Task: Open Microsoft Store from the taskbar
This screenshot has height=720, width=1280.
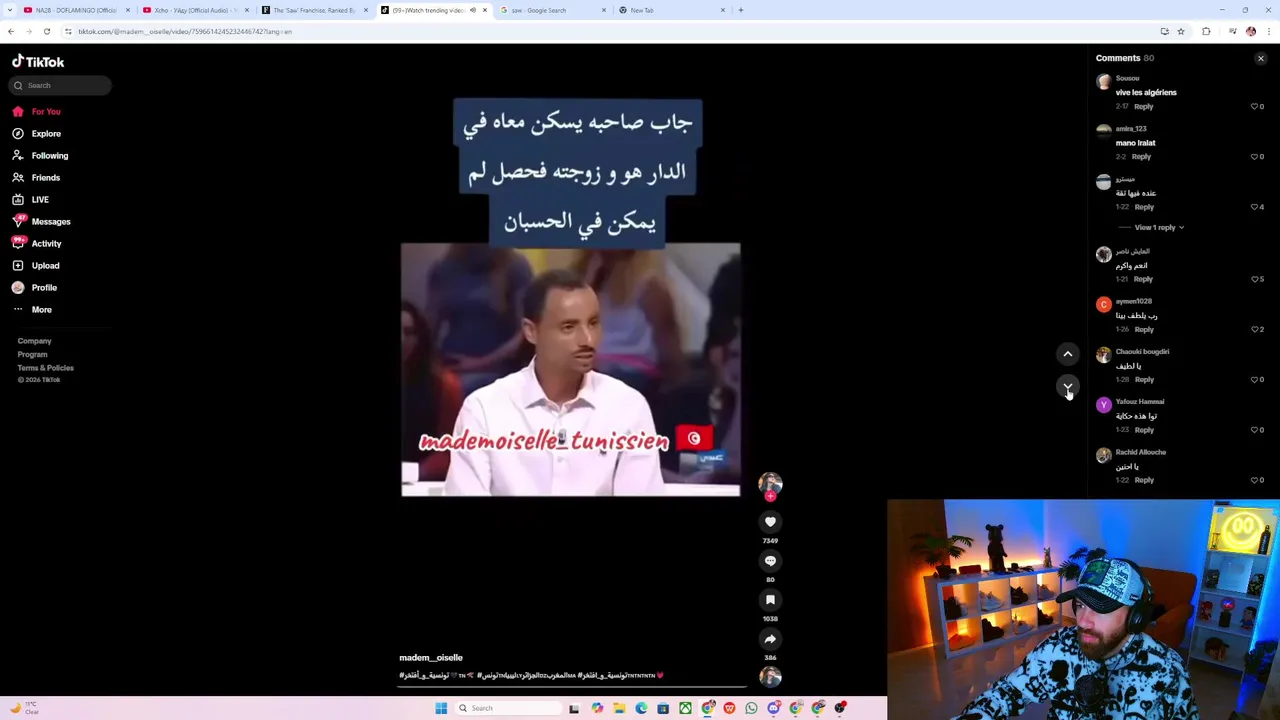Action: pyautogui.click(x=663, y=708)
